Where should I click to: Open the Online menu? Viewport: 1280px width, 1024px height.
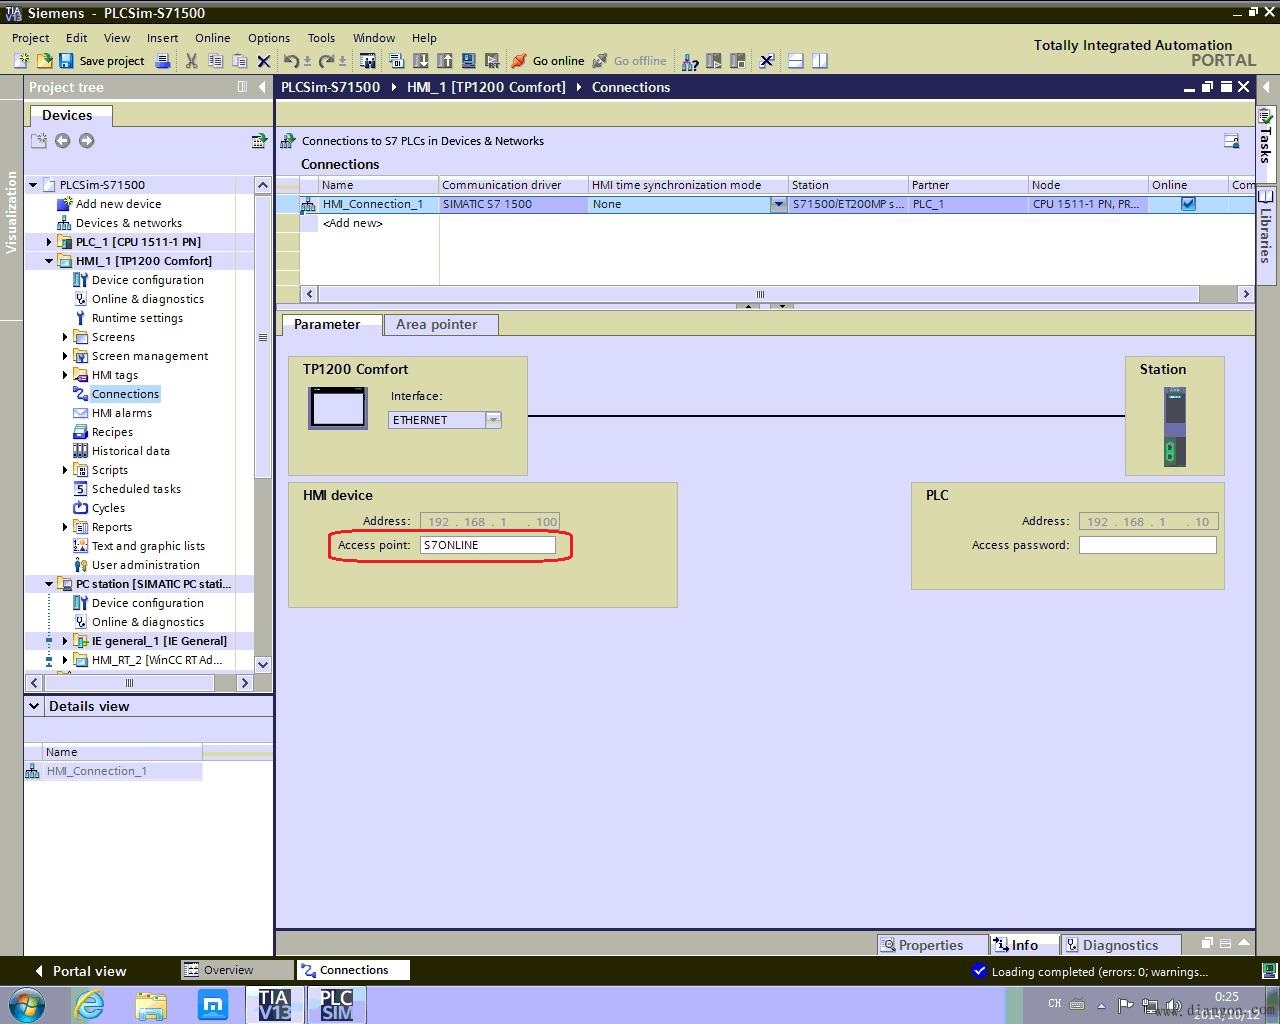212,38
